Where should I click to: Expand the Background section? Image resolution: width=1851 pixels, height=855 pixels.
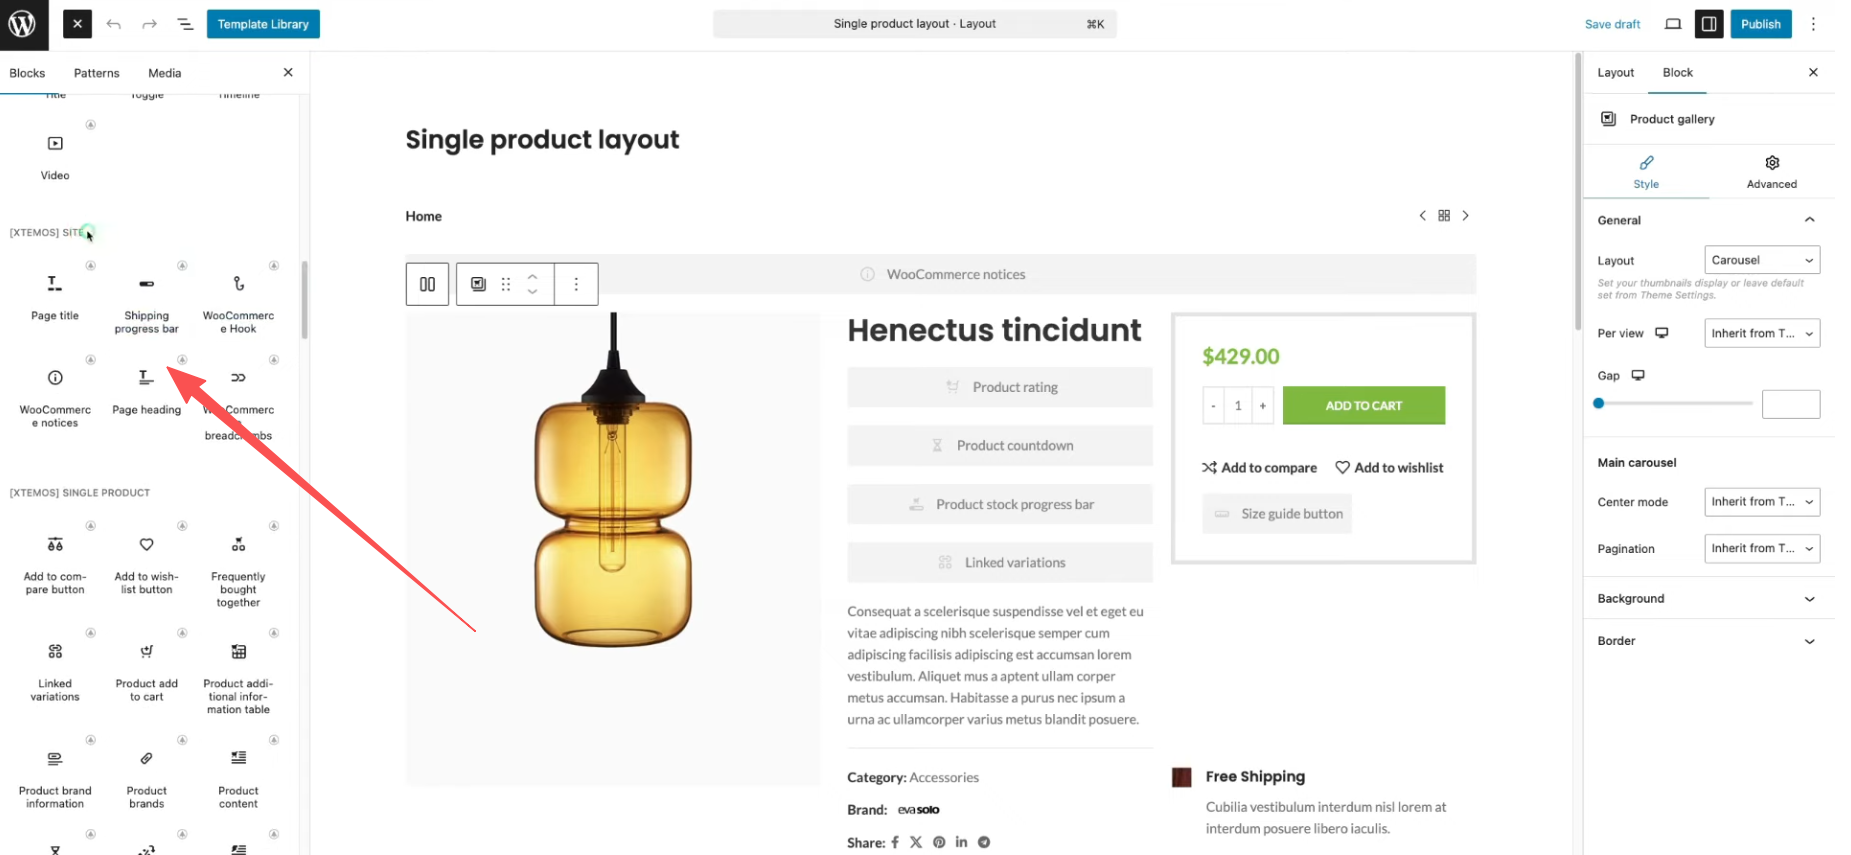point(1708,598)
